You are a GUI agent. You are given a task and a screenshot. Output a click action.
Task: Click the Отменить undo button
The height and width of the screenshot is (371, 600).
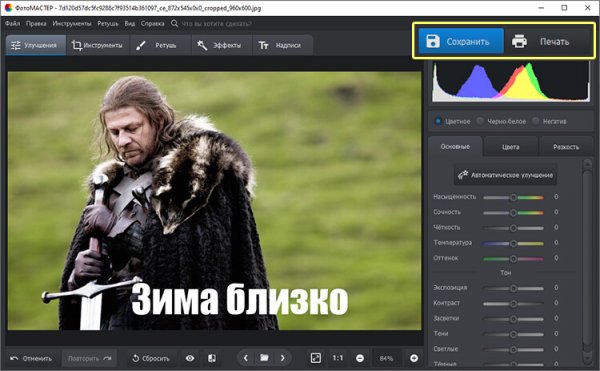pyautogui.click(x=32, y=358)
